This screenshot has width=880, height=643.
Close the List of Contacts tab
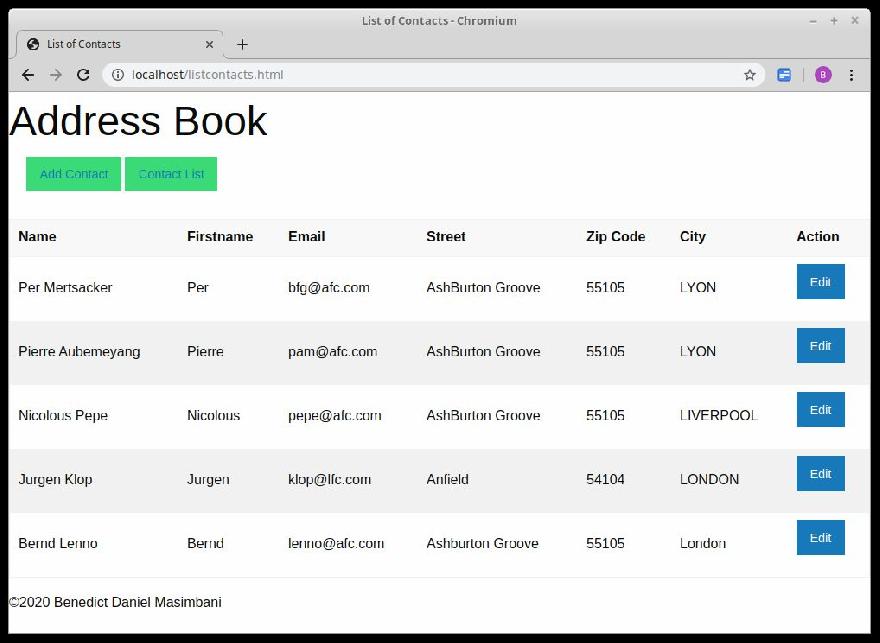click(209, 44)
